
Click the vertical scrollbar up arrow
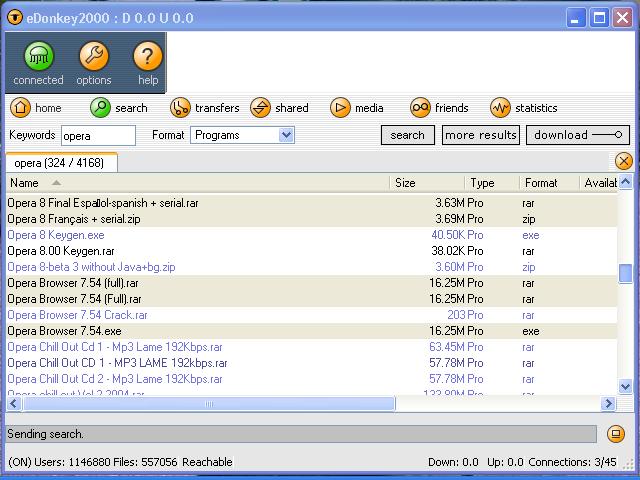point(626,182)
